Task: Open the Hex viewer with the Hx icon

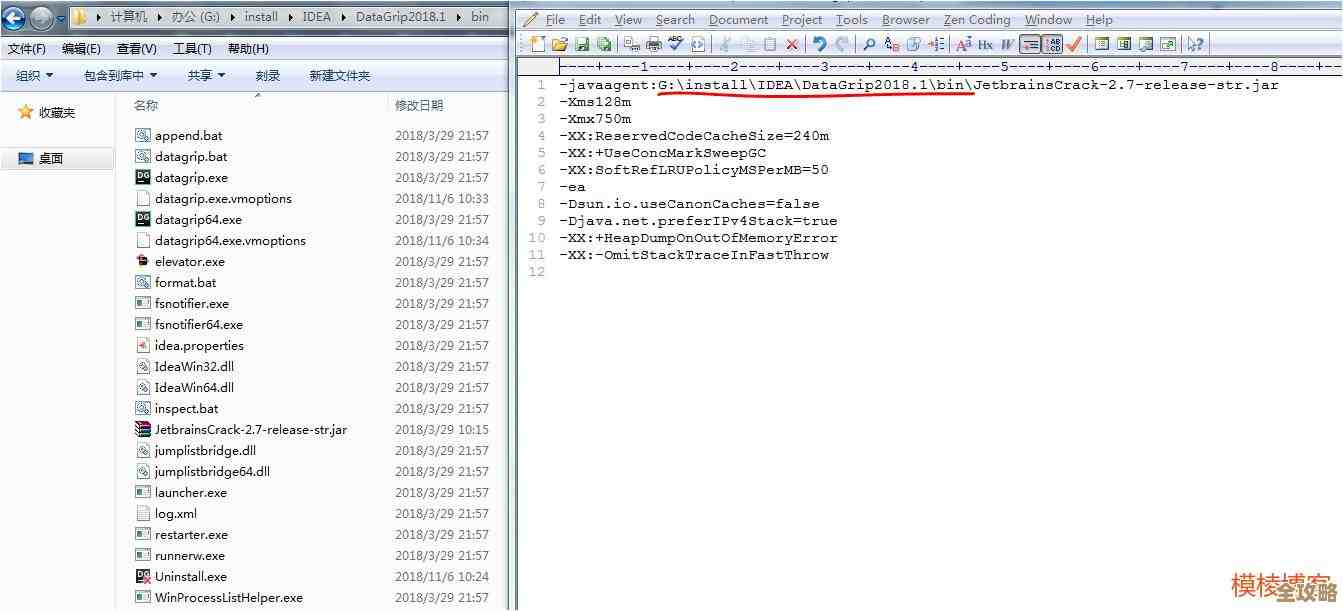Action: 985,44
